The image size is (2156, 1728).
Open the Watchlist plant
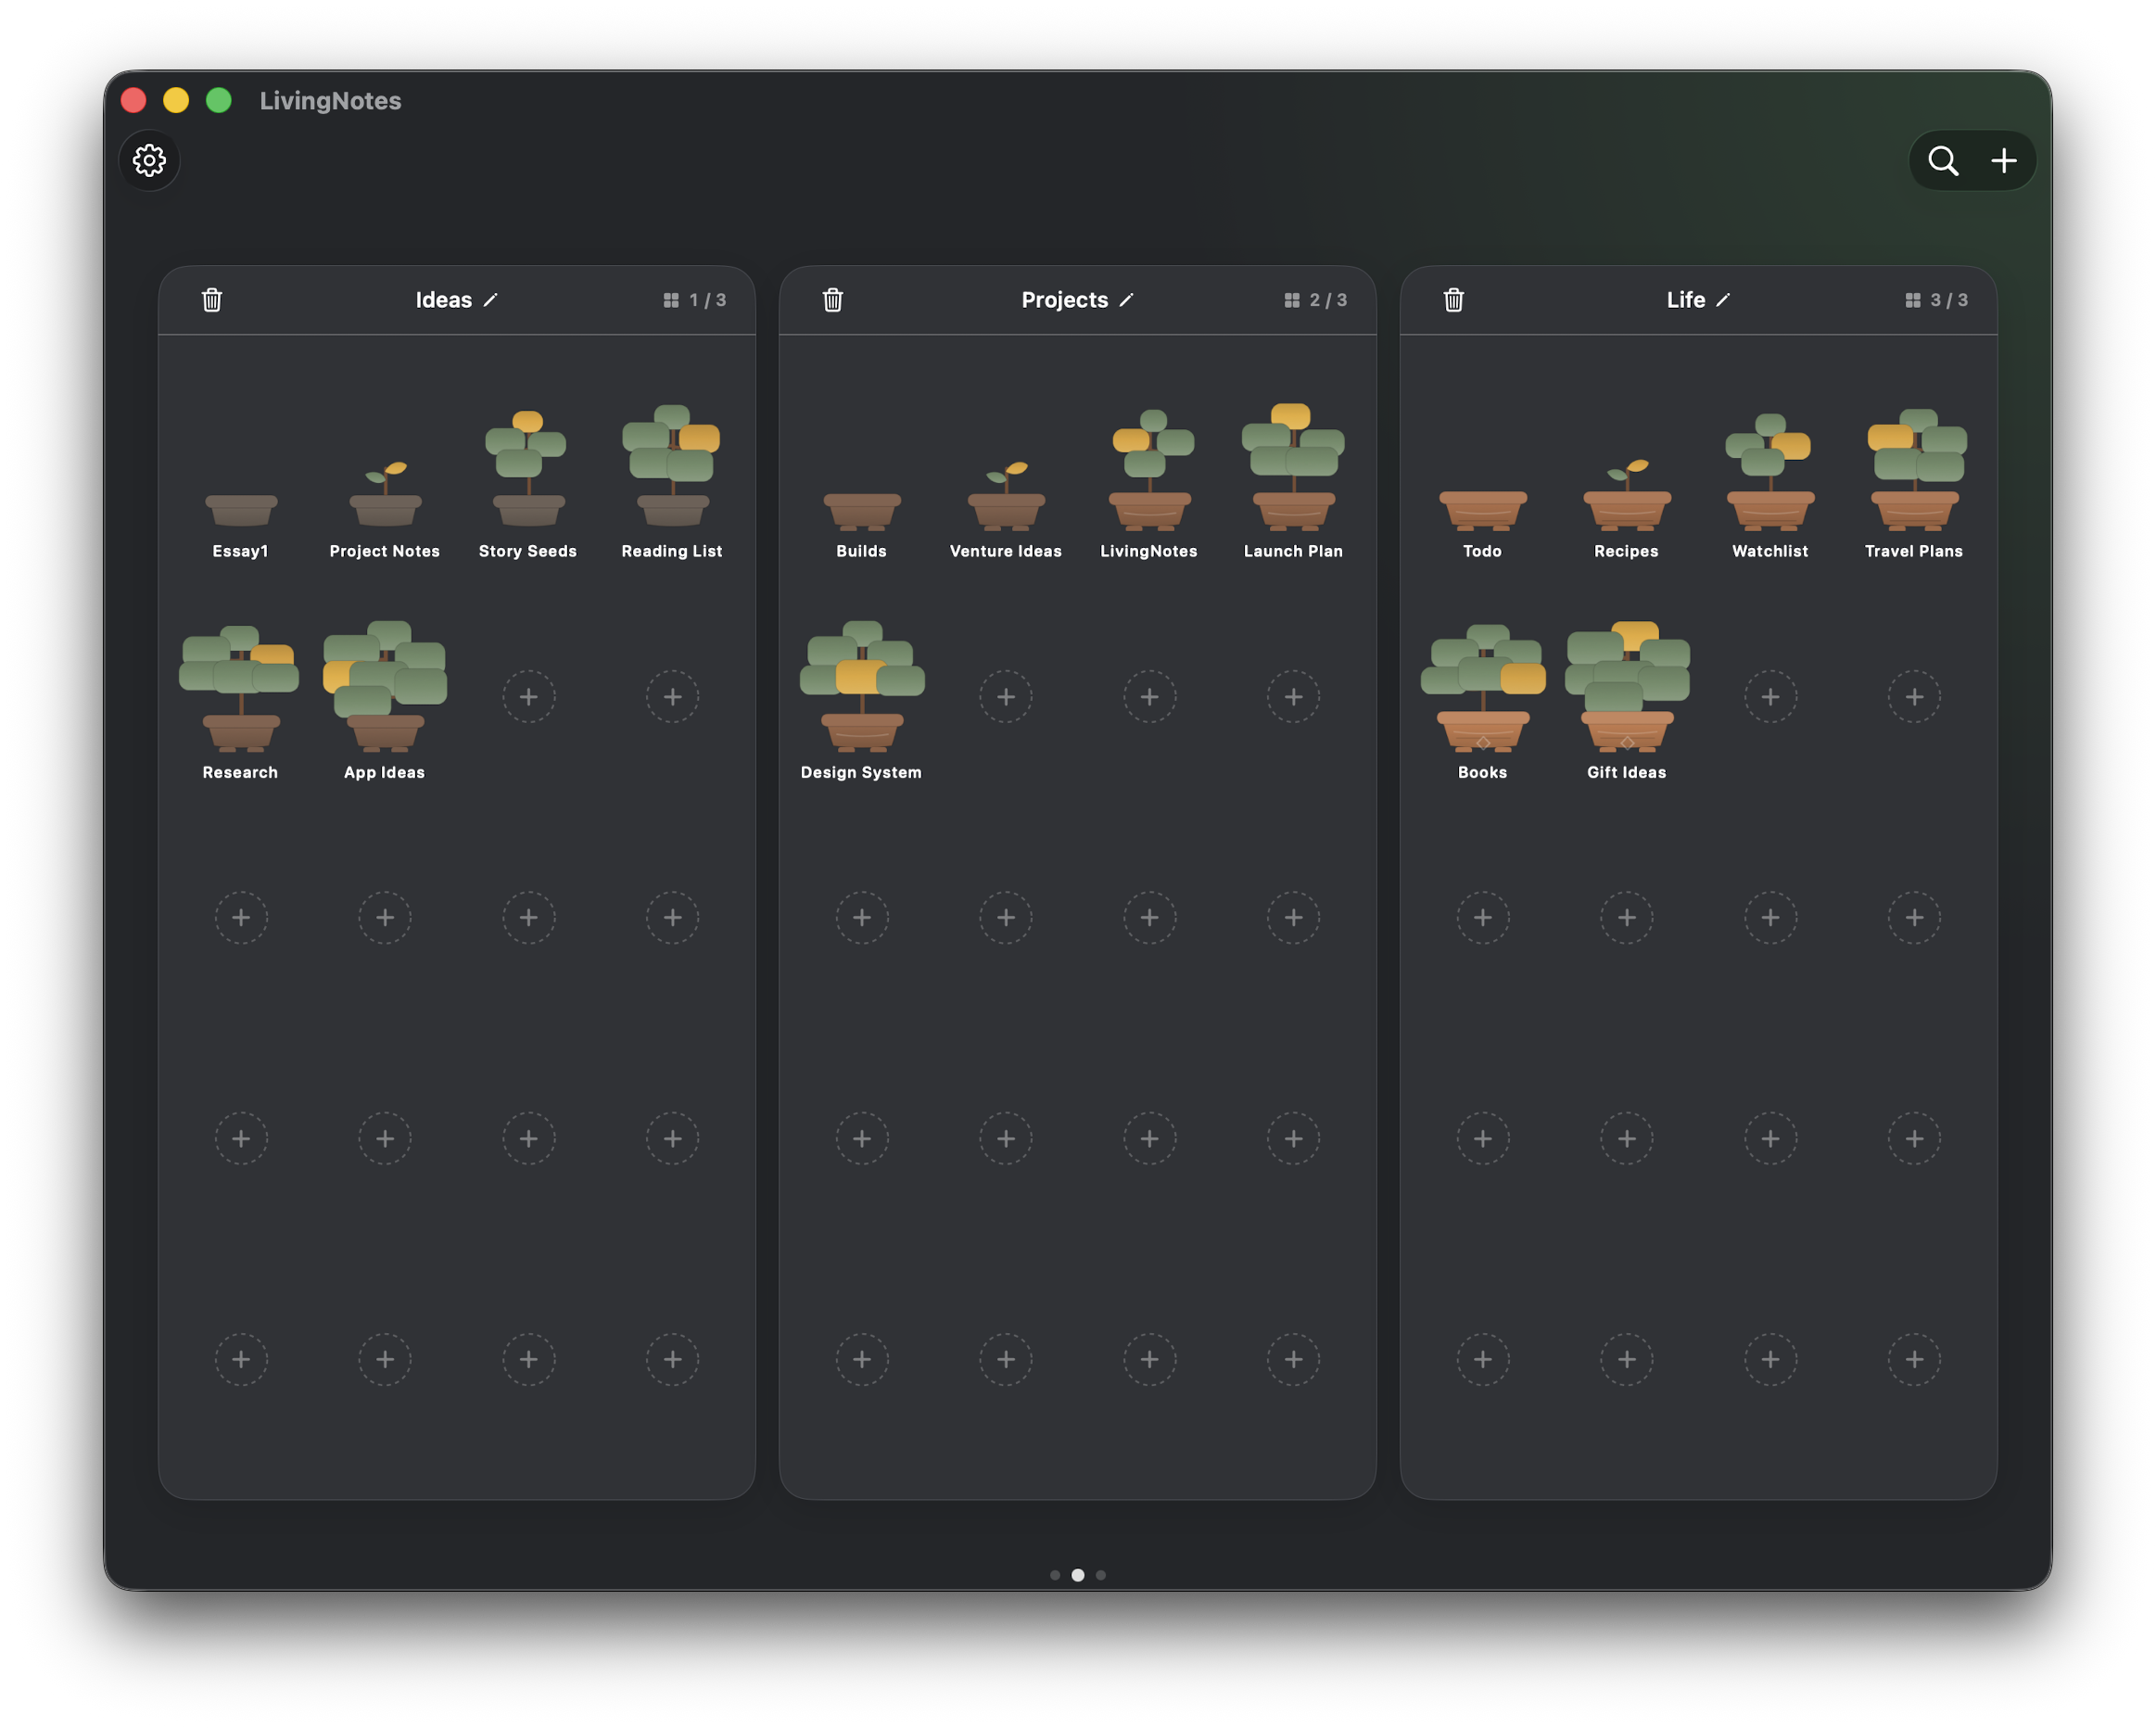[x=1770, y=471]
